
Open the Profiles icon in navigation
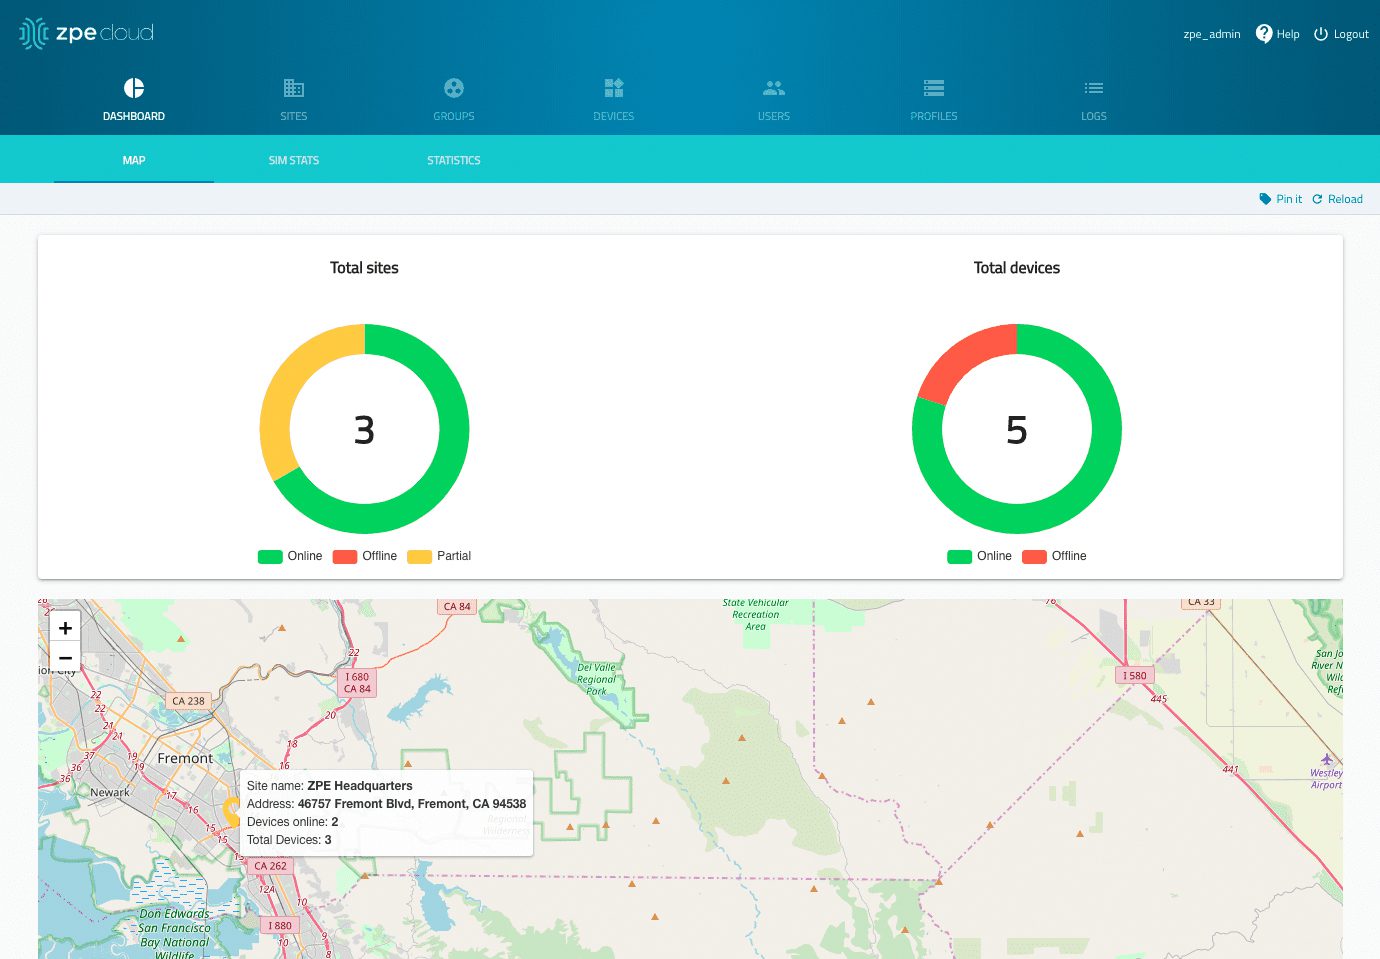click(933, 89)
